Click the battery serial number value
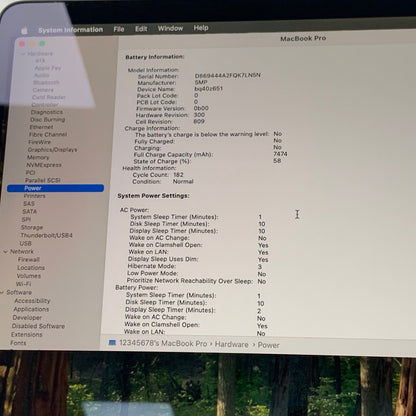Viewport: 416px width, 416px height. click(x=228, y=75)
